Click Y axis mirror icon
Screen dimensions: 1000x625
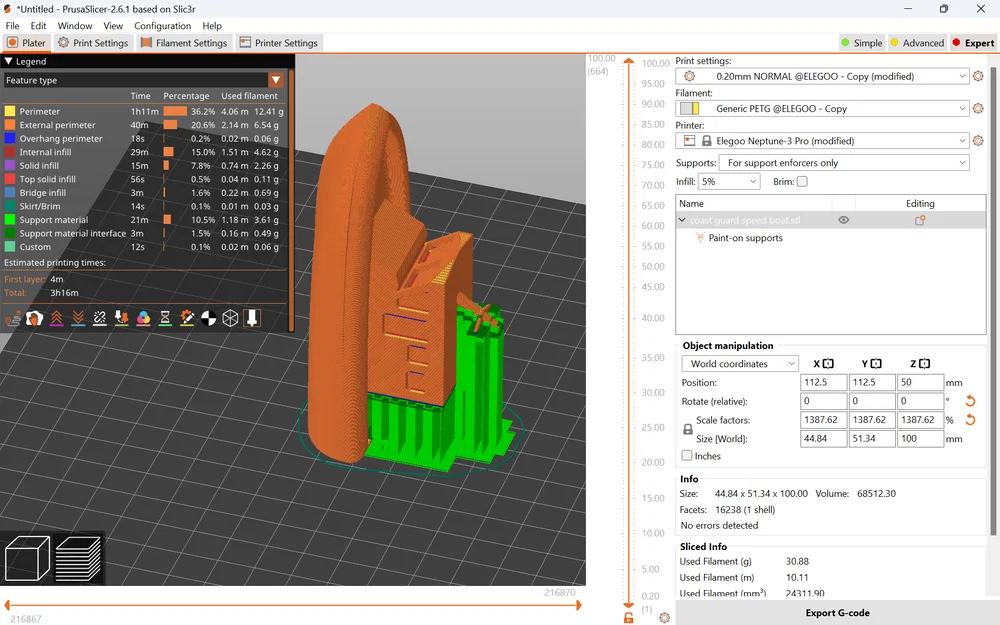(876, 364)
